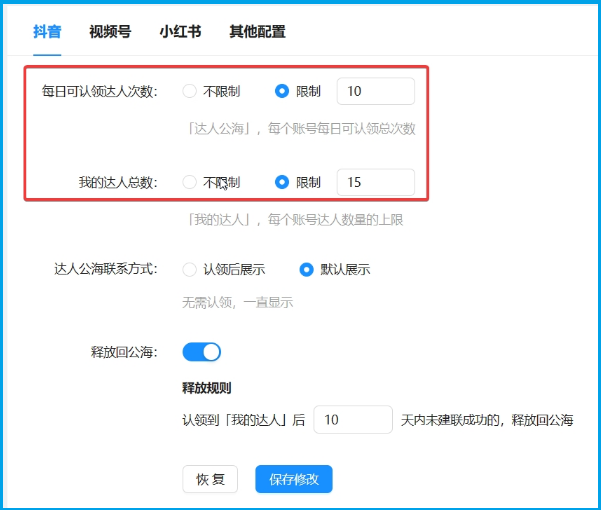
Task: Select 不限制 for 我的达人总数
Action: [x=189, y=182]
